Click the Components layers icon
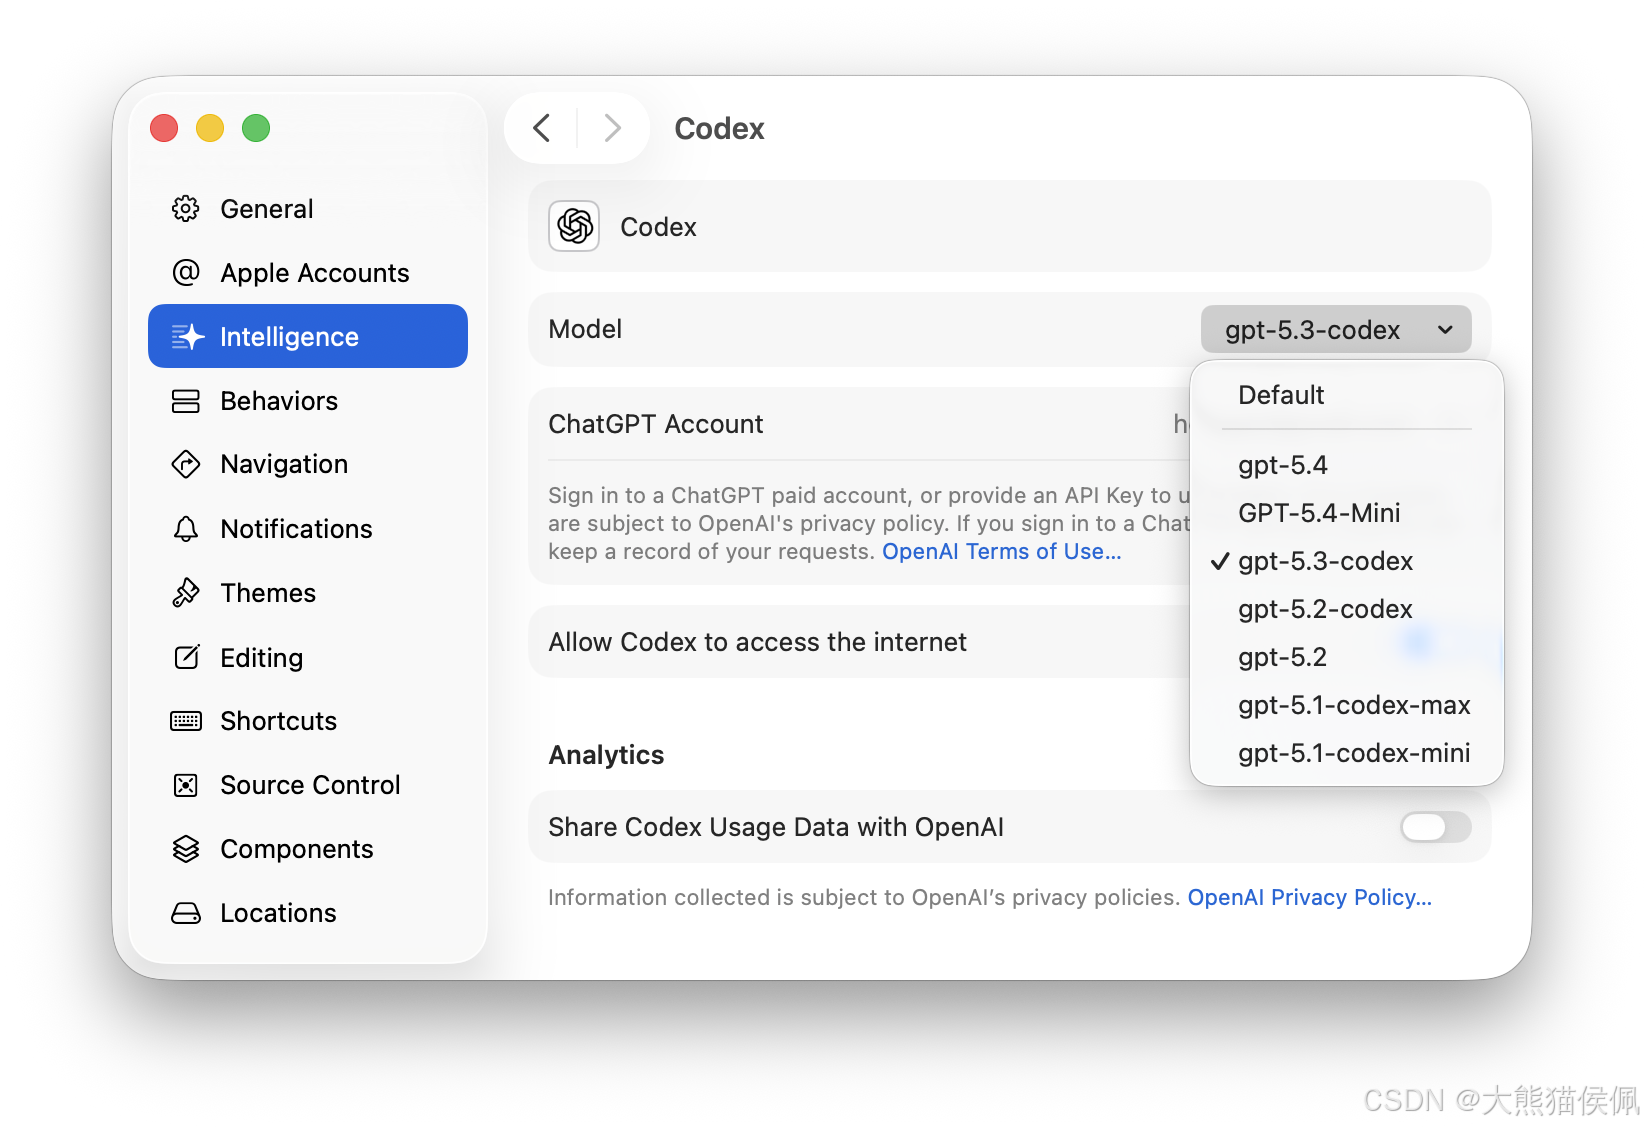The height and width of the screenshot is (1128, 1644). (x=186, y=849)
